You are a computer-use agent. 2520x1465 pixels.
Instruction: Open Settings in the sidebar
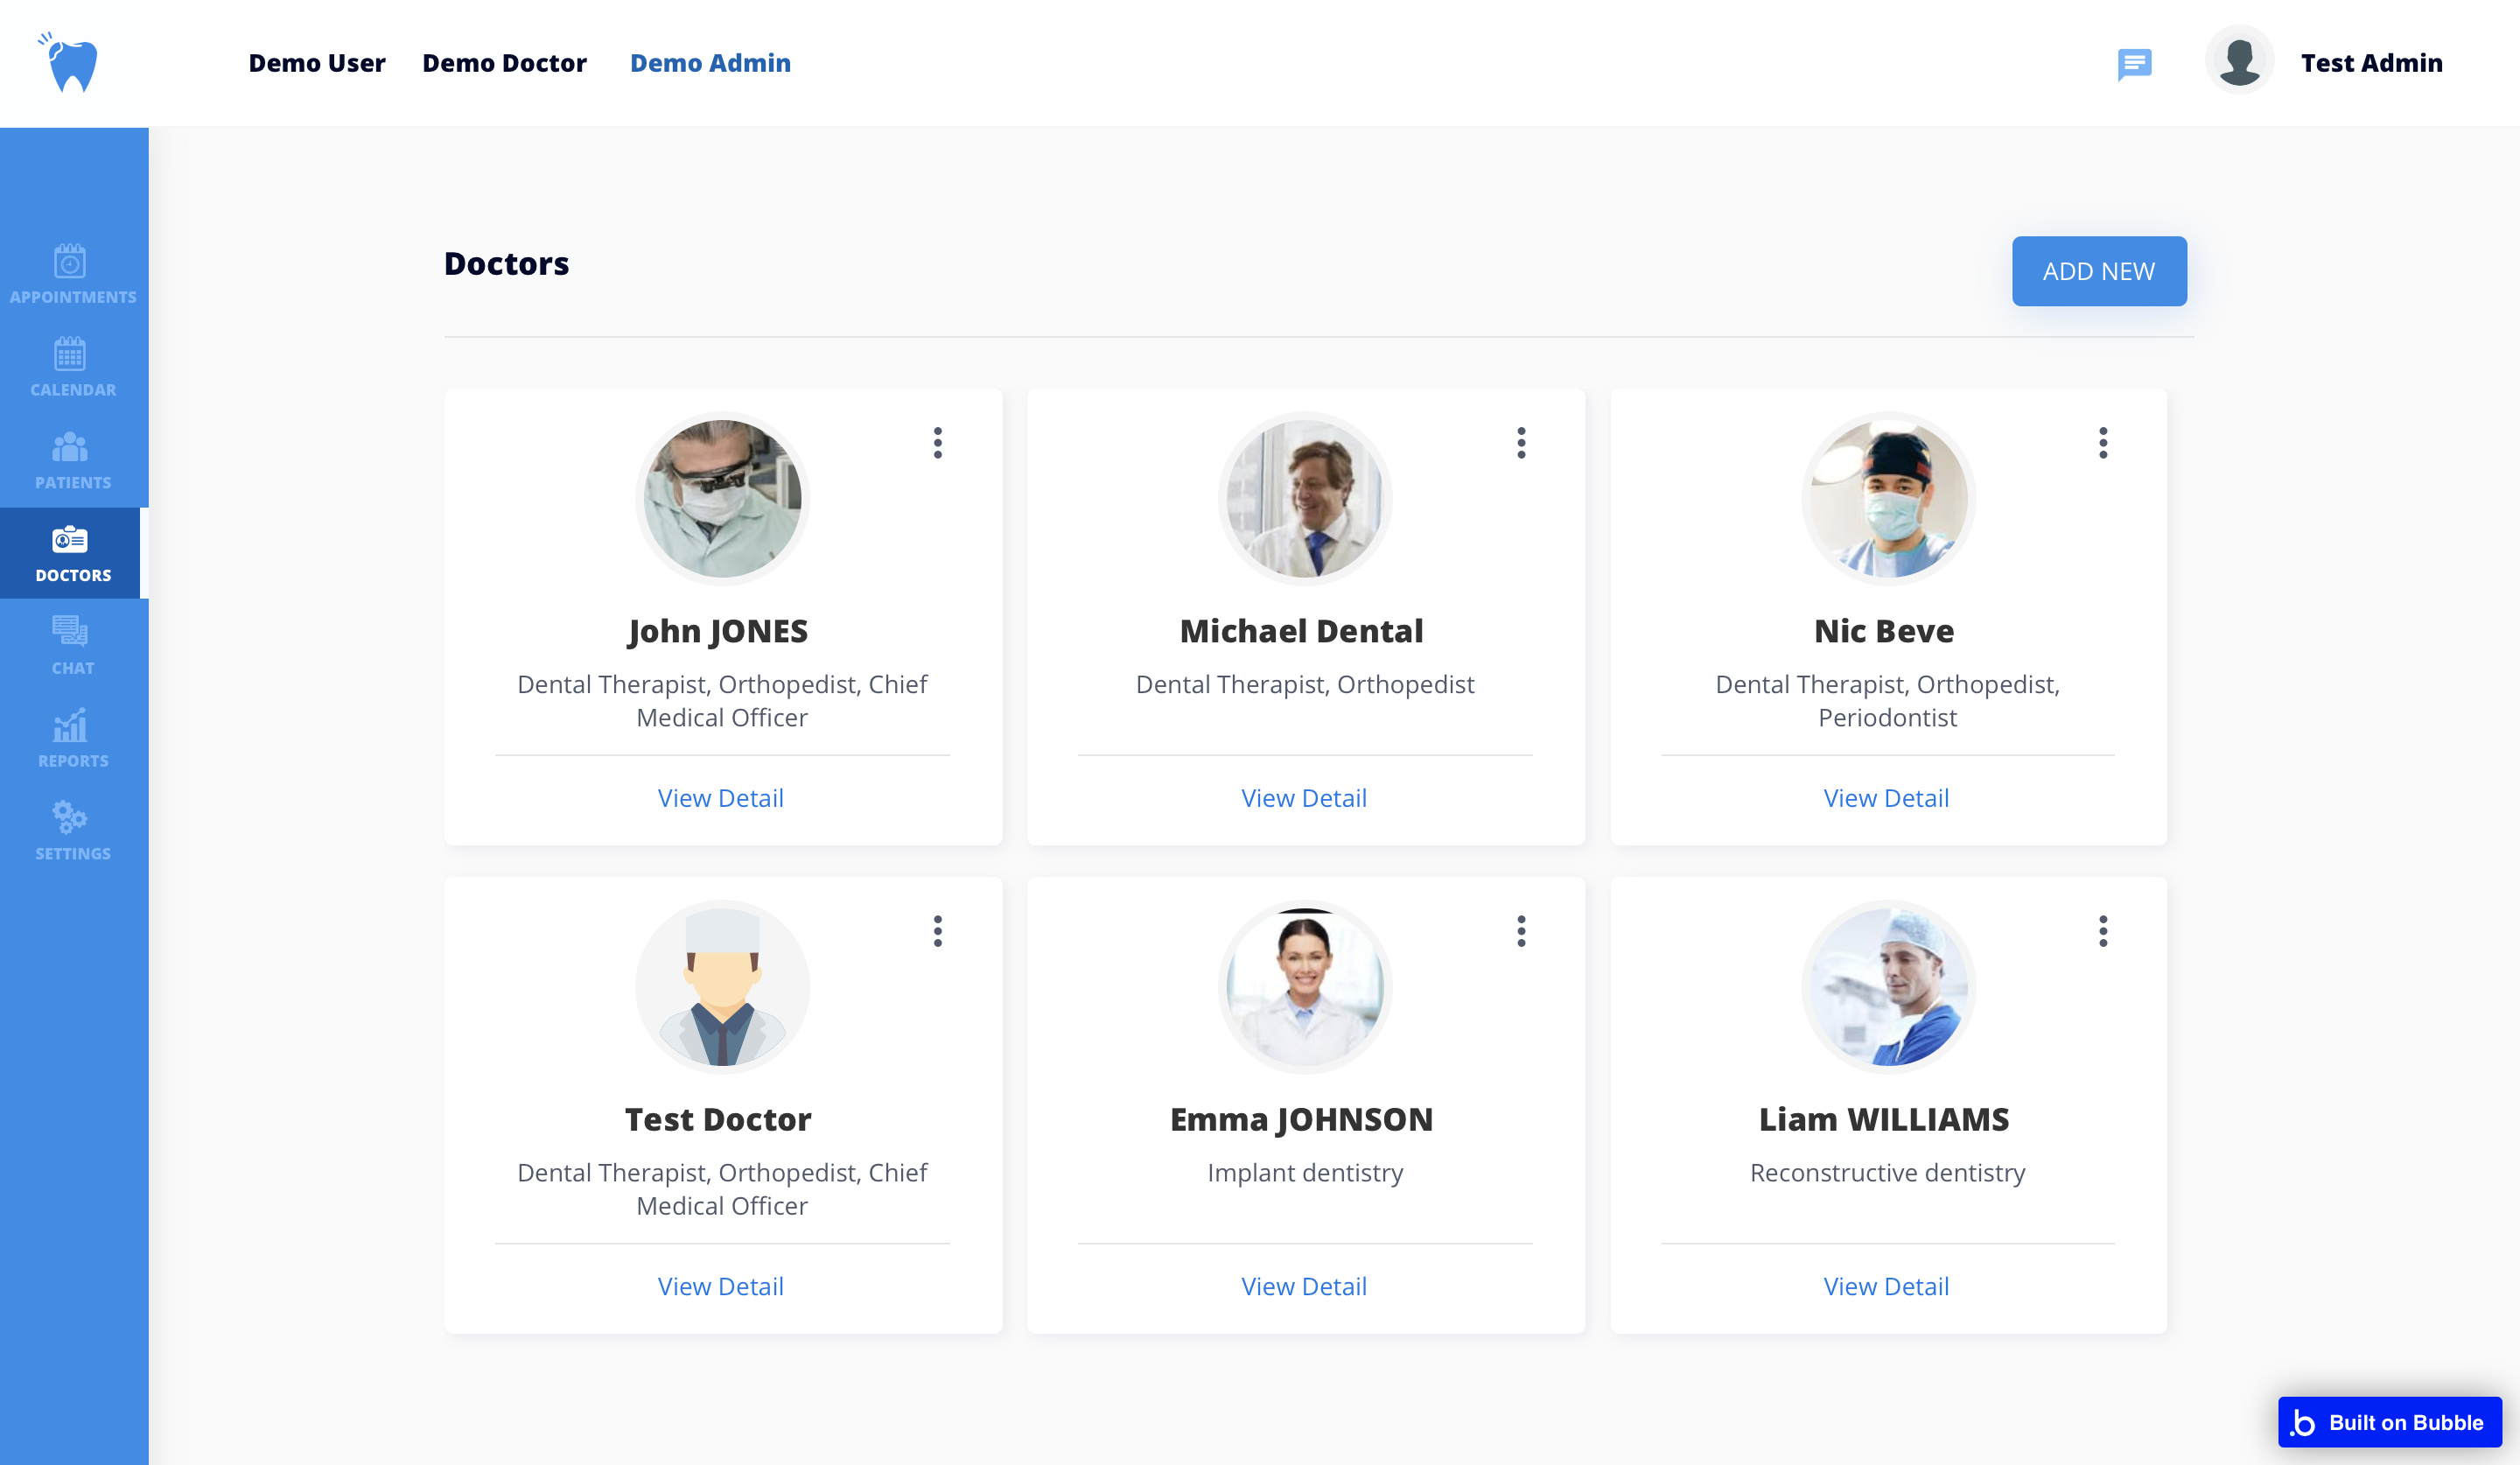[x=73, y=832]
